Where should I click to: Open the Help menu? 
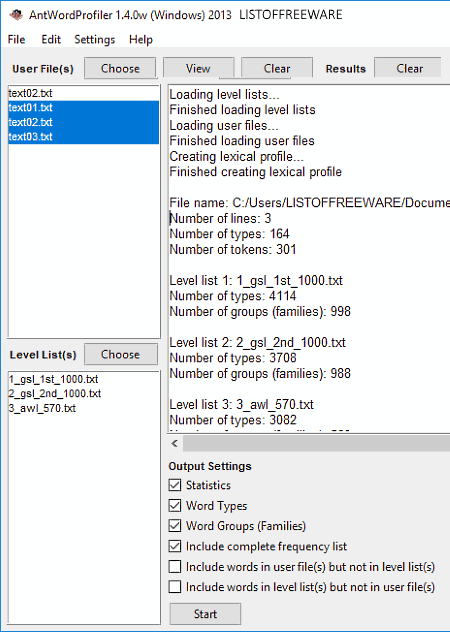click(x=141, y=40)
